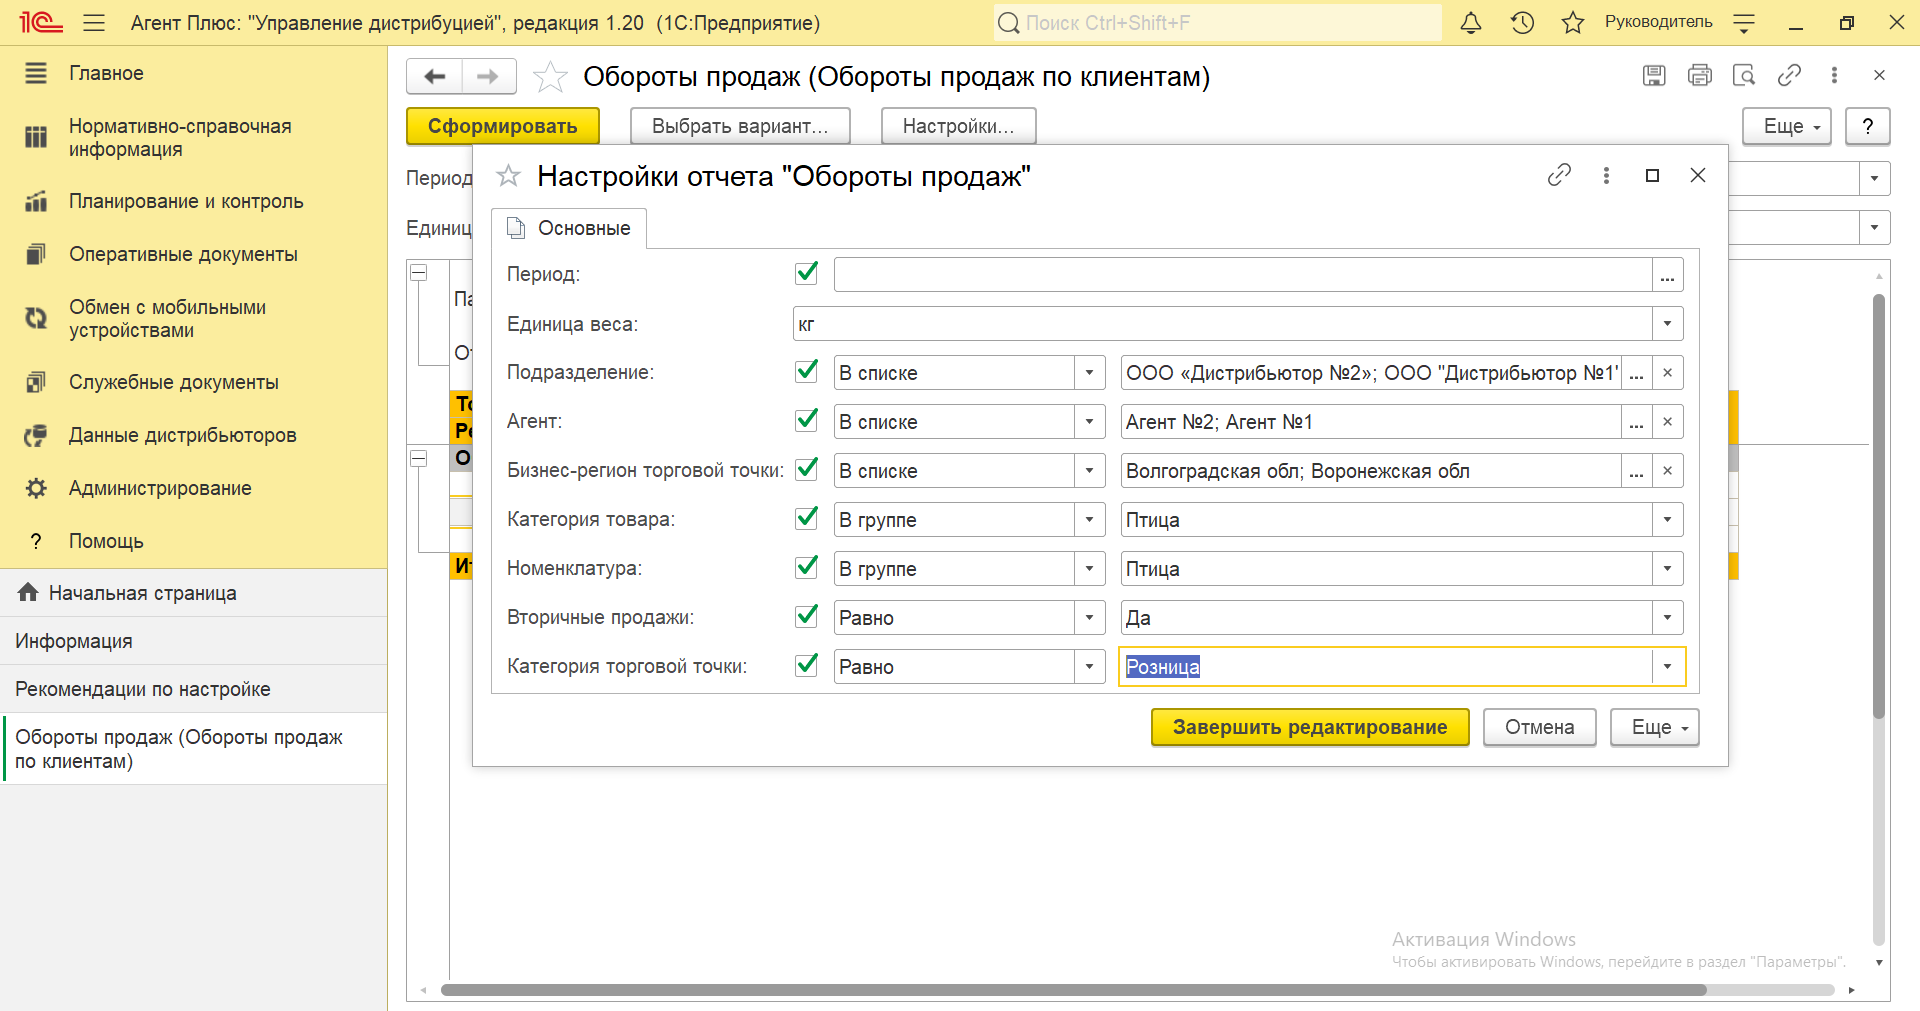This screenshot has height=1011, width=1920.
Task: Open Планирование и контроль section
Action: 186,201
